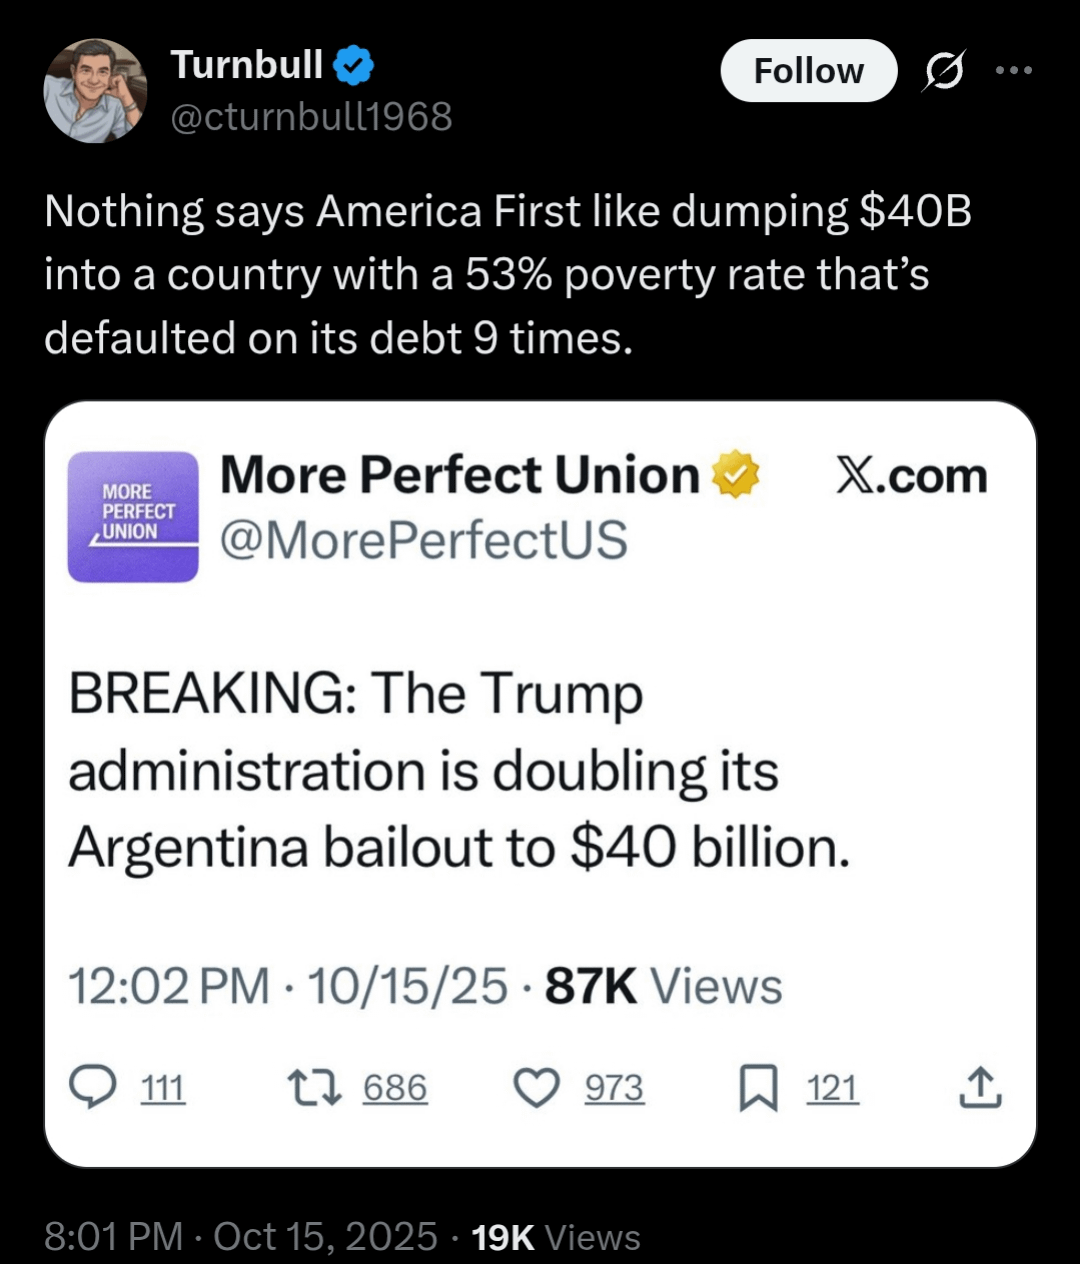Like the quoted post with heart icon

click(x=537, y=1088)
